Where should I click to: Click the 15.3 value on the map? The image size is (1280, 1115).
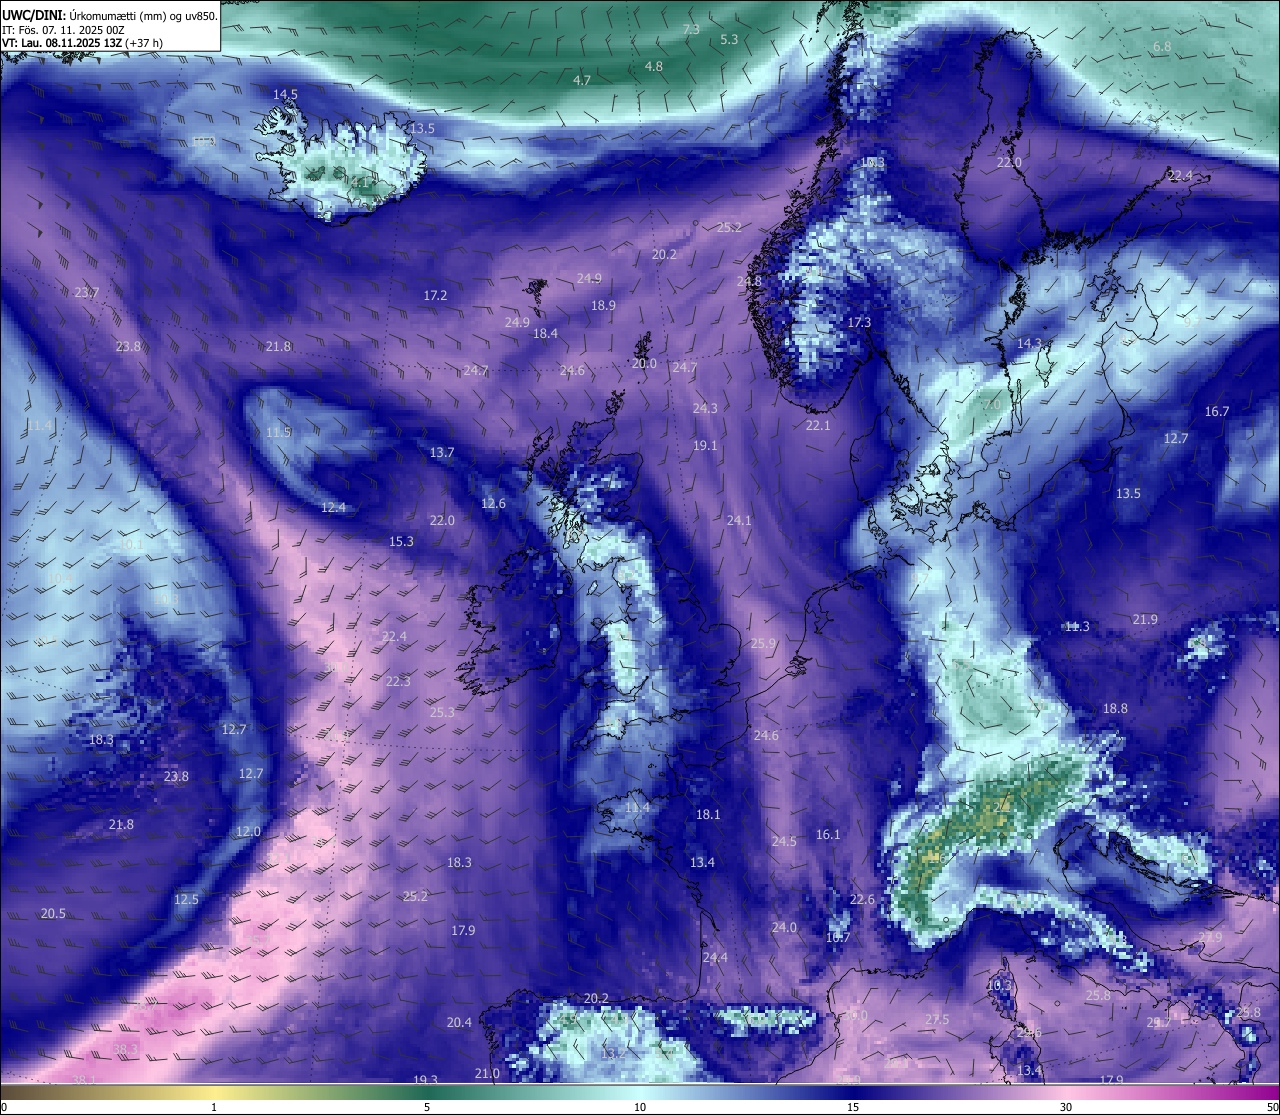click(401, 541)
